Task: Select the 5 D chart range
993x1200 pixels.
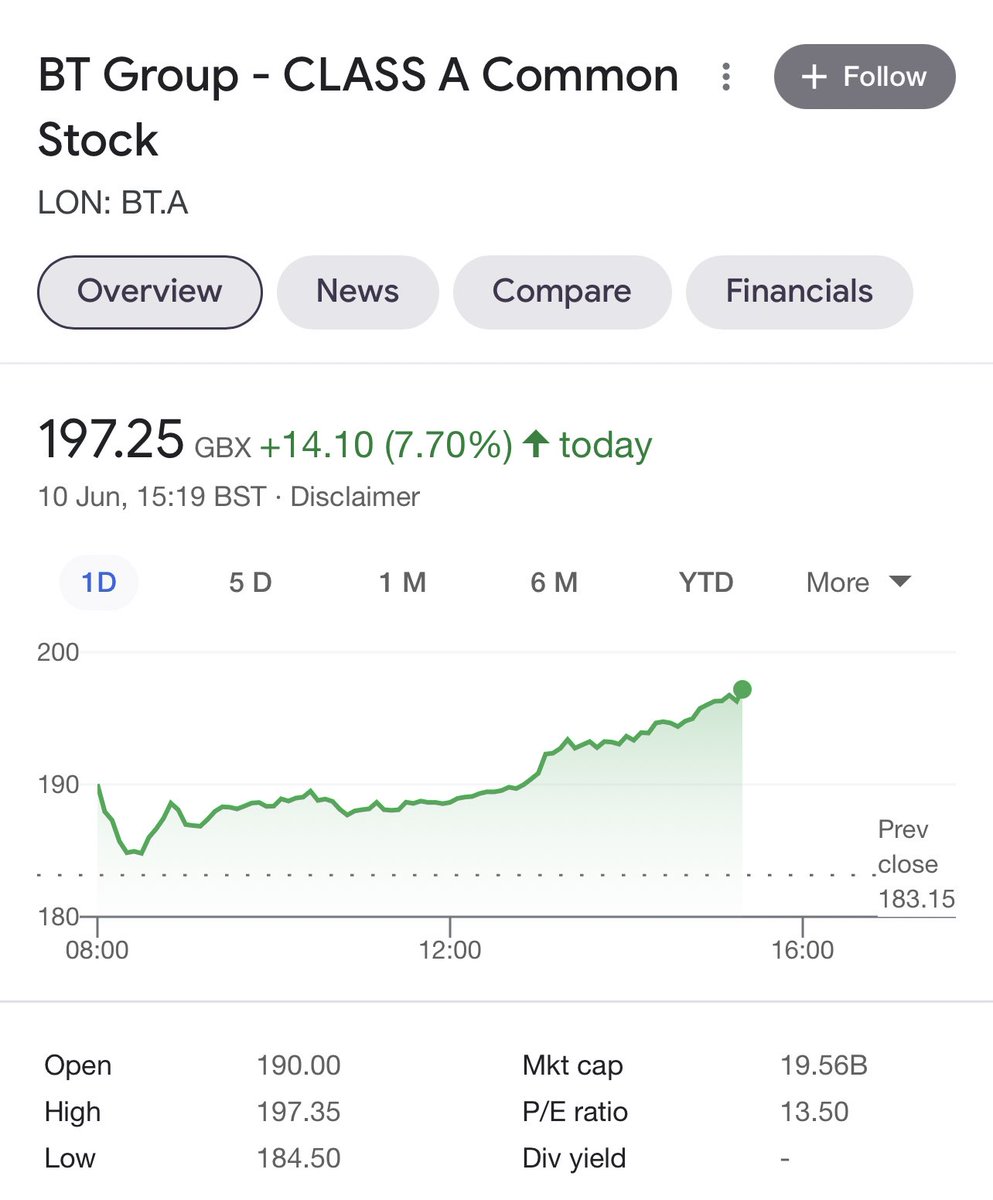Action: point(250,582)
